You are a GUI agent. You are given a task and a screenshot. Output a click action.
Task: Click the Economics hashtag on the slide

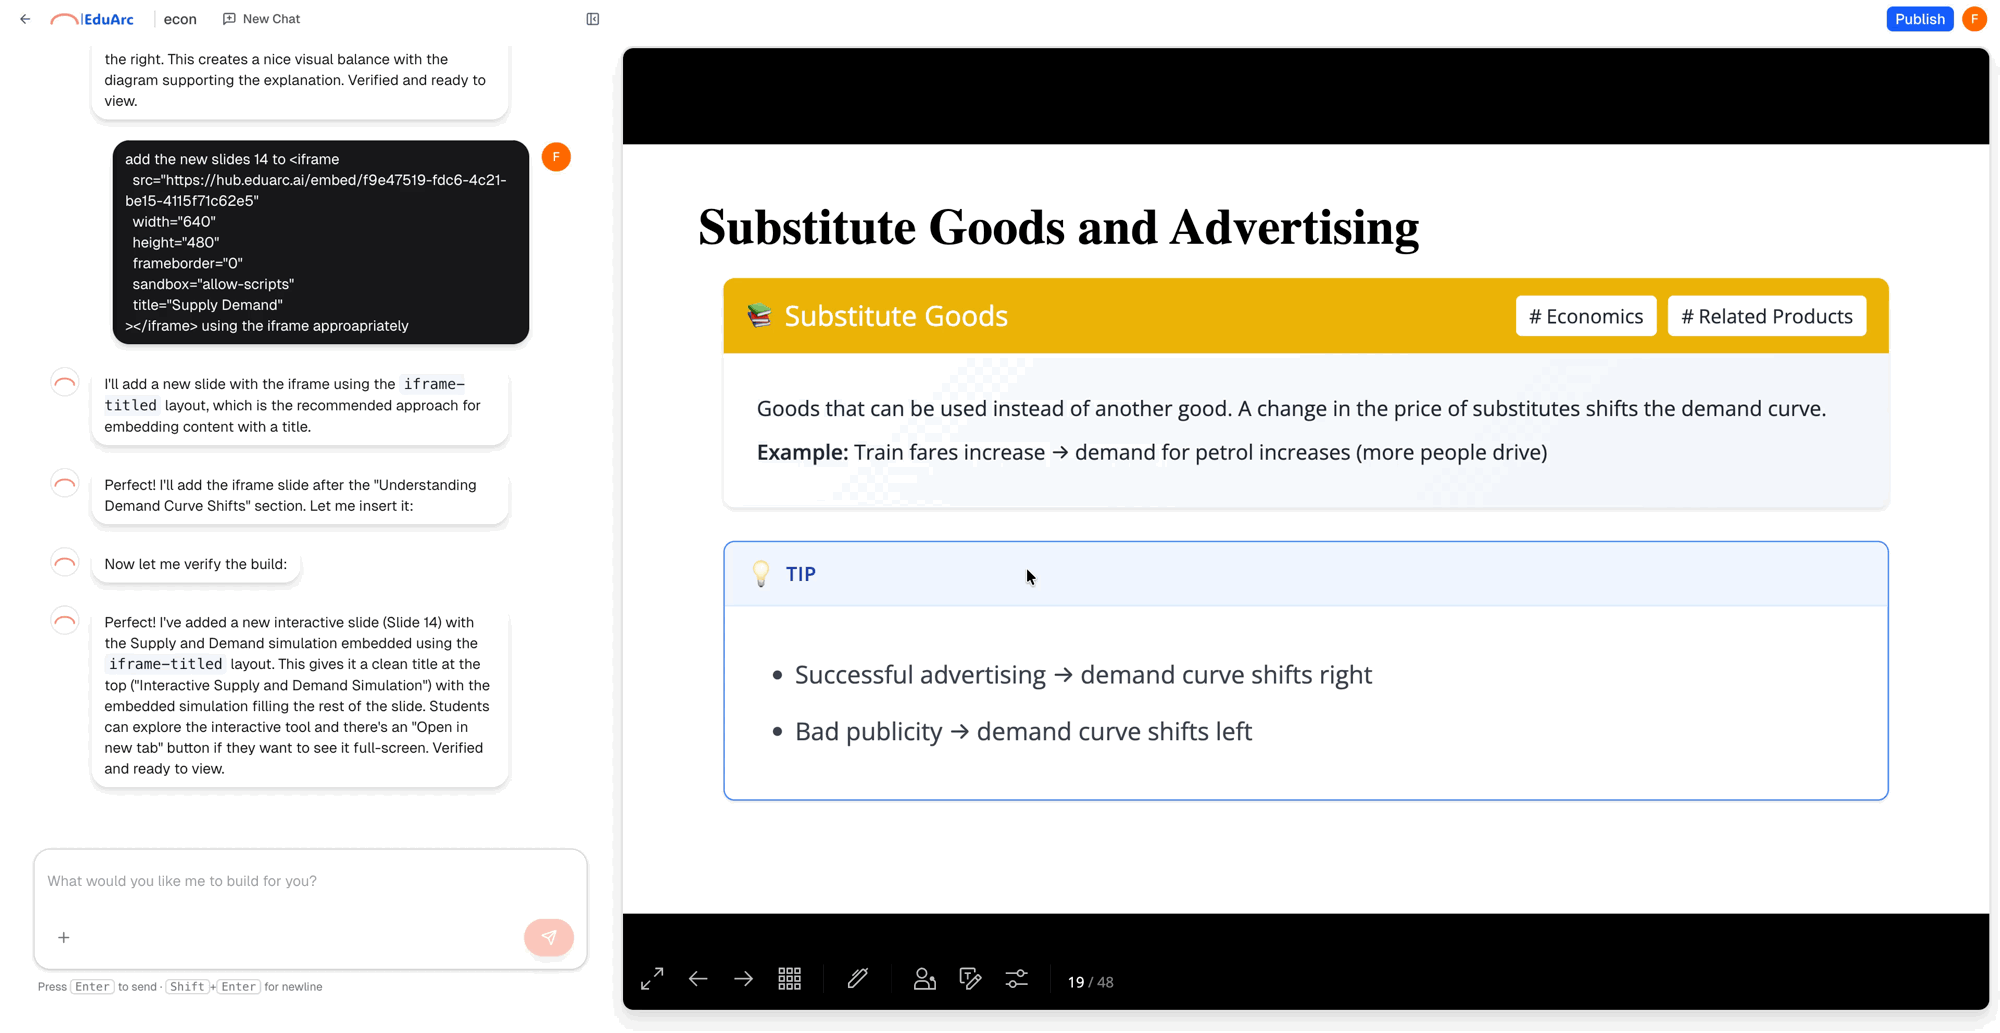[x=1585, y=315]
